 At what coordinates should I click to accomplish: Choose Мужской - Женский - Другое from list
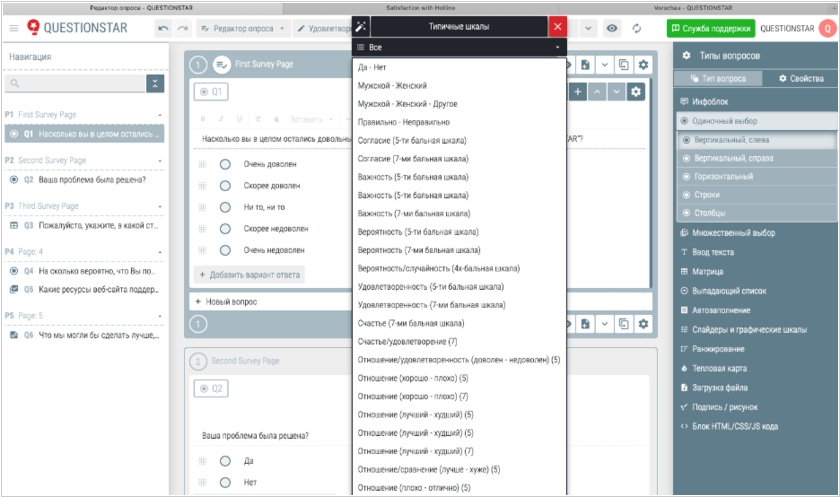pyautogui.click(x=459, y=103)
